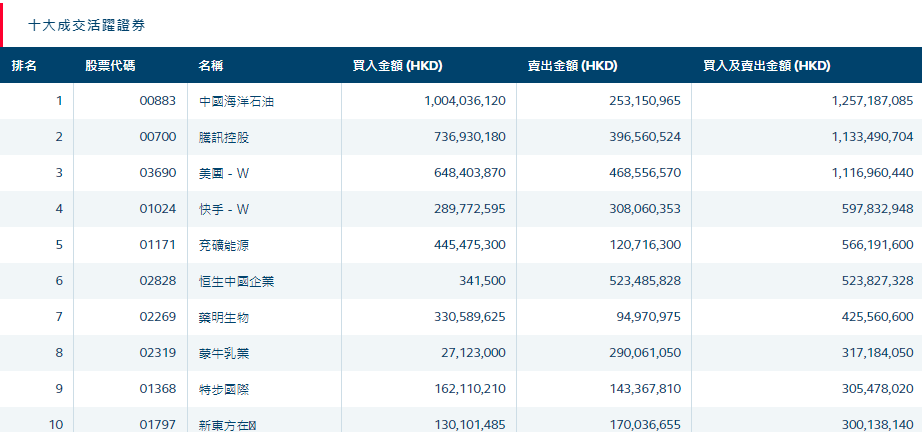The width and height of the screenshot is (922, 432).
Task: Click buy amount 162,110,210
Action: click(470, 389)
